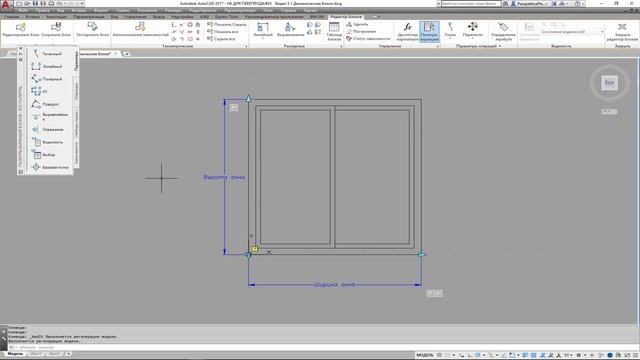This screenshot has height=360, width=640.
Task: Click the Auto Constrain ribbon icon
Action: tap(140, 27)
